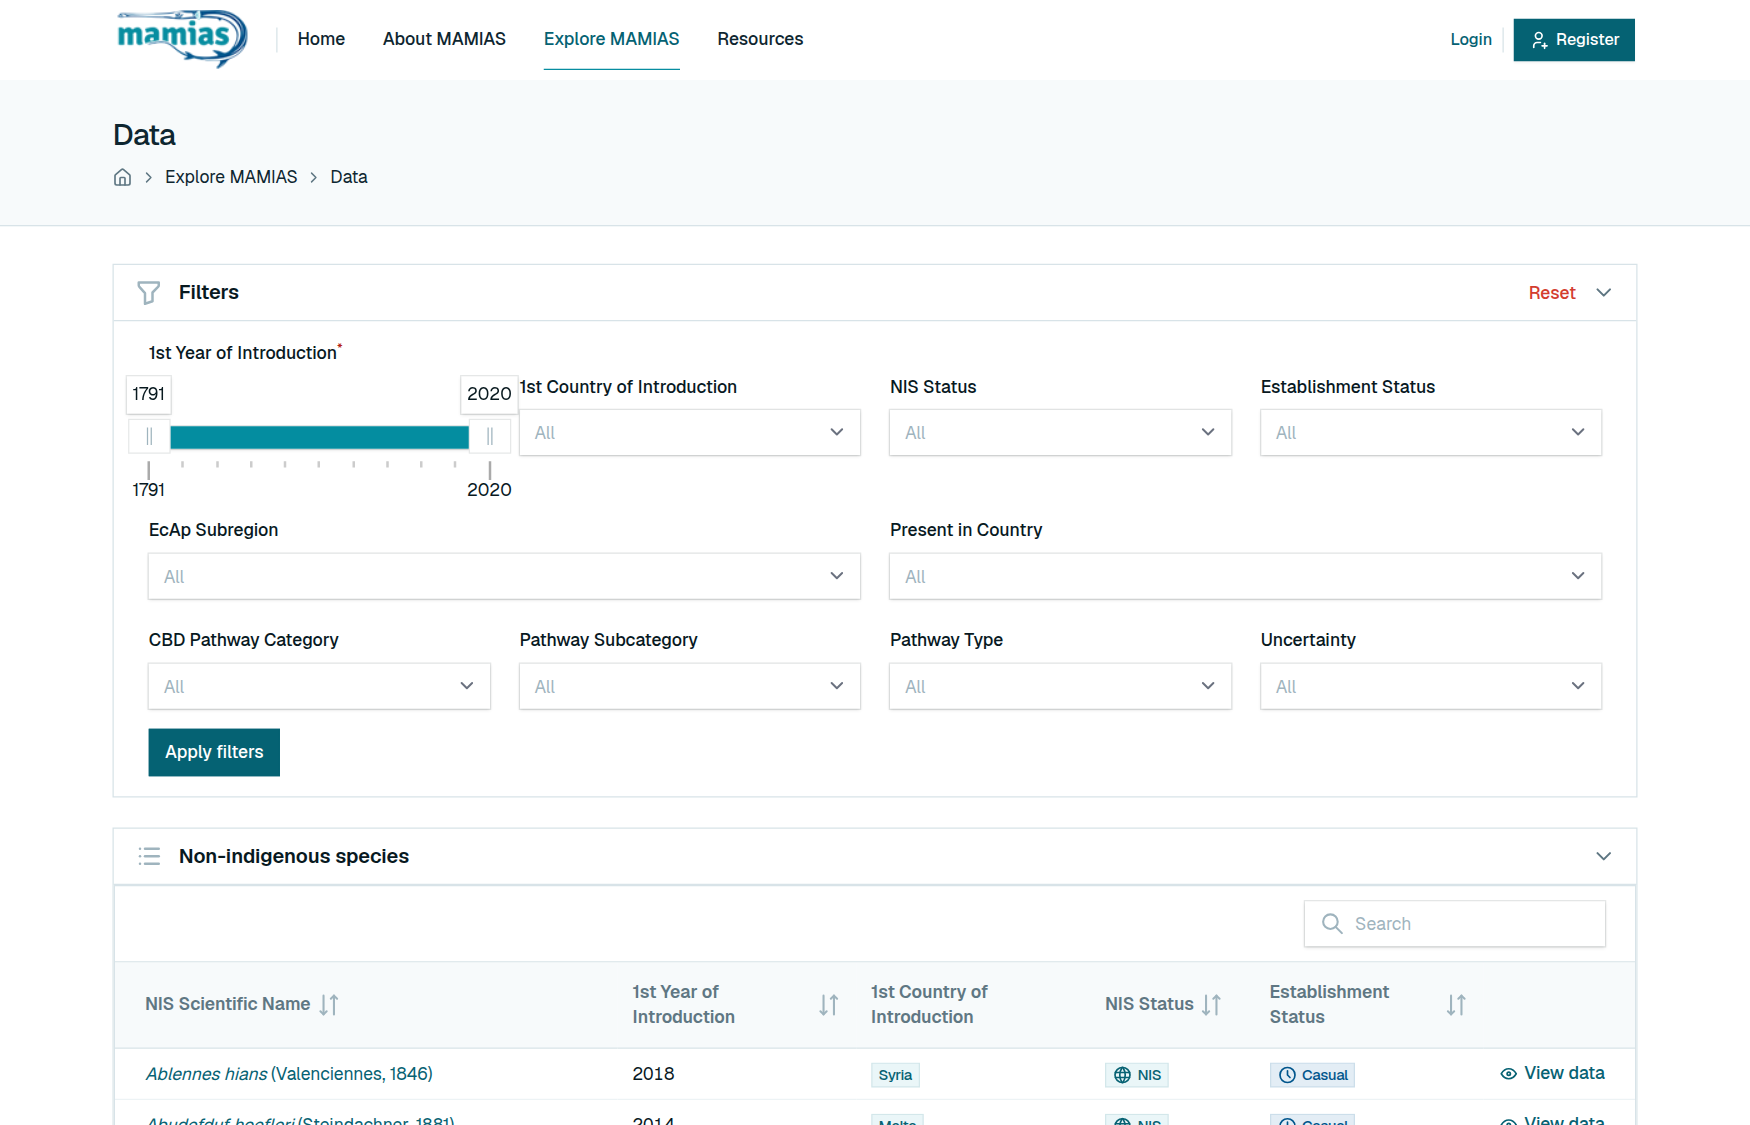Viewport: 1750px width, 1125px height.
Task: Click the Register button
Action: click(1574, 40)
